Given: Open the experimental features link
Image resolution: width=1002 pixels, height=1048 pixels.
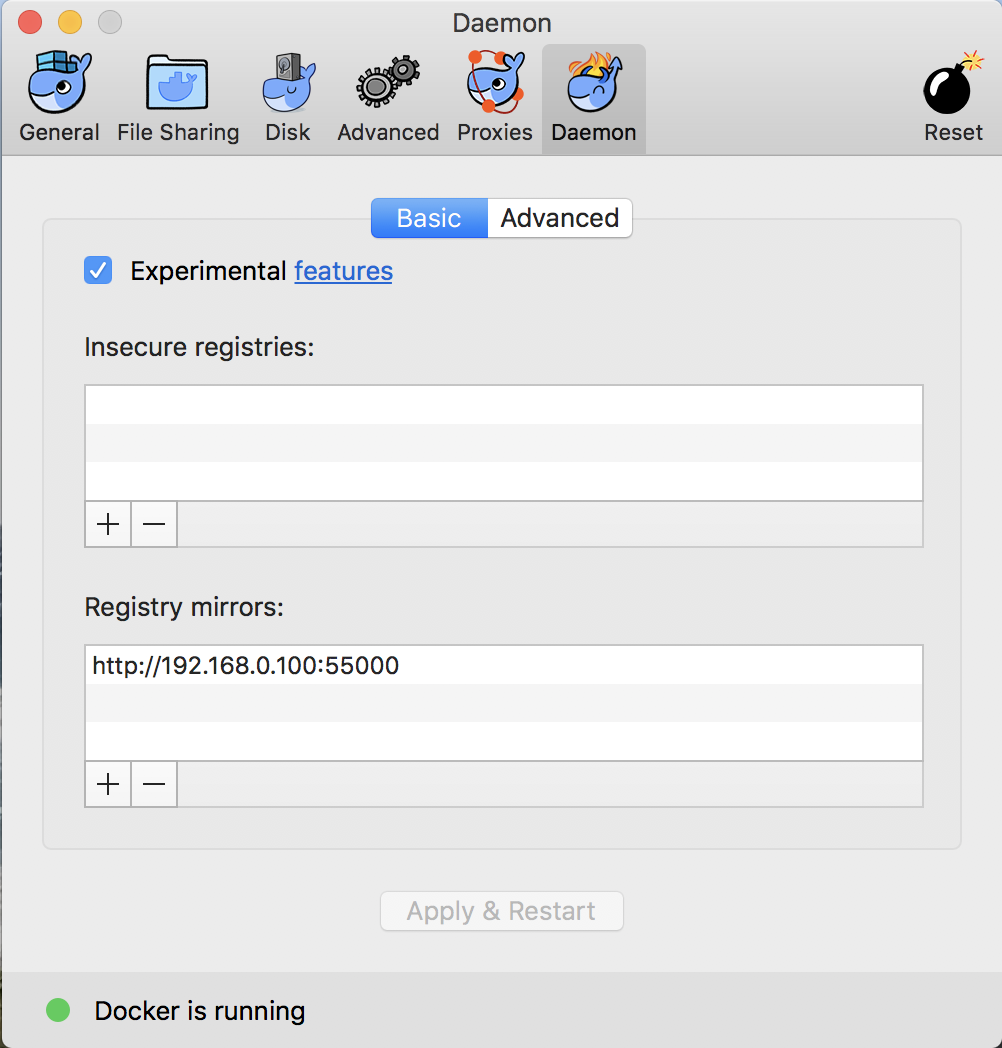Looking at the screenshot, I should click(344, 271).
